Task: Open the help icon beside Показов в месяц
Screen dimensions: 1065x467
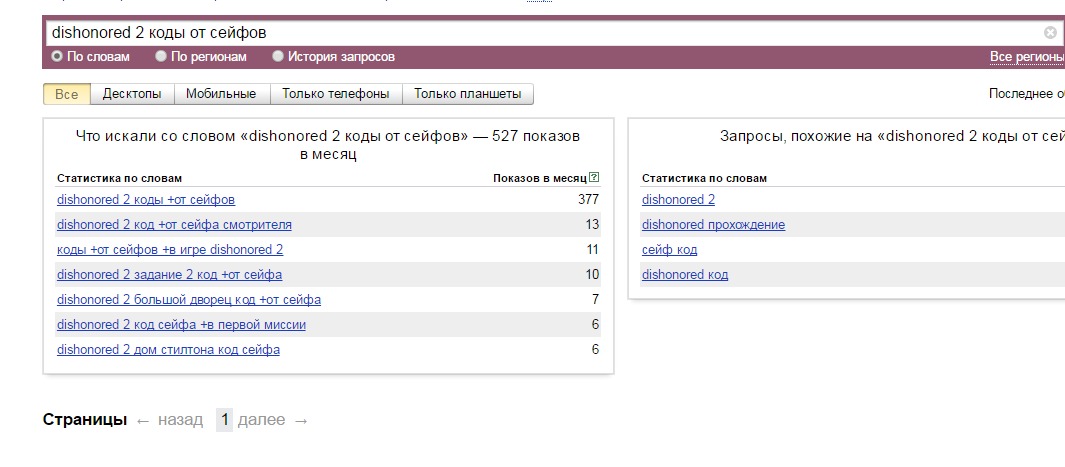Action: point(594,178)
